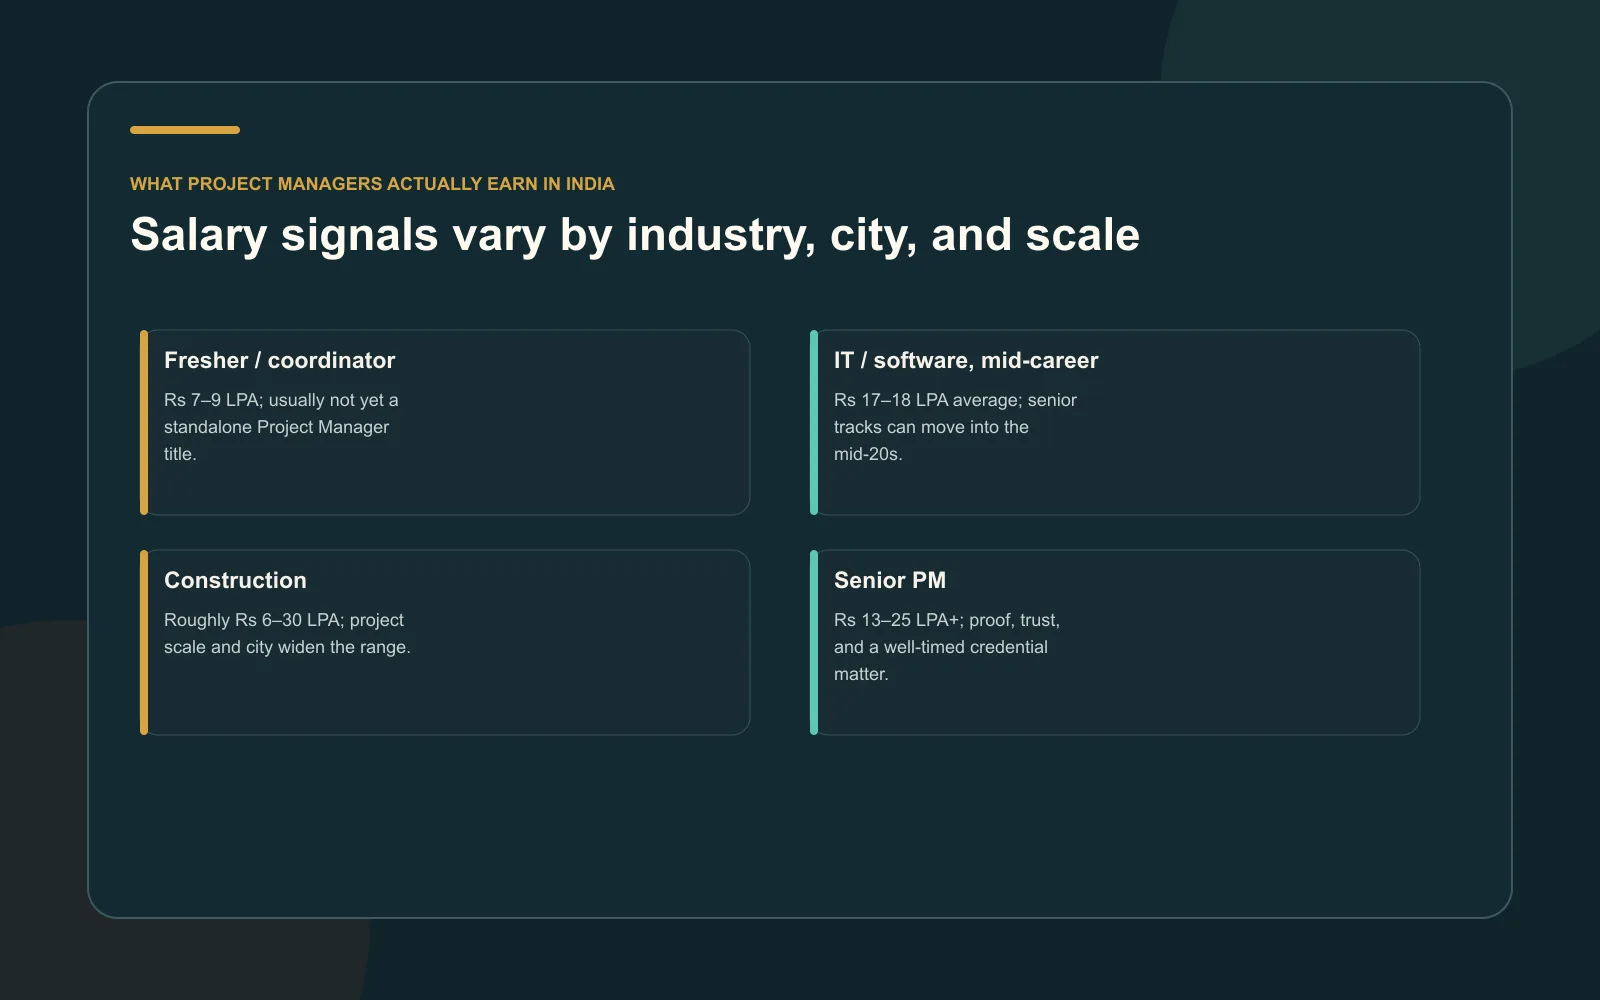
Task: Select the 'IT / software, mid-career' card title
Action: pos(966,360)
